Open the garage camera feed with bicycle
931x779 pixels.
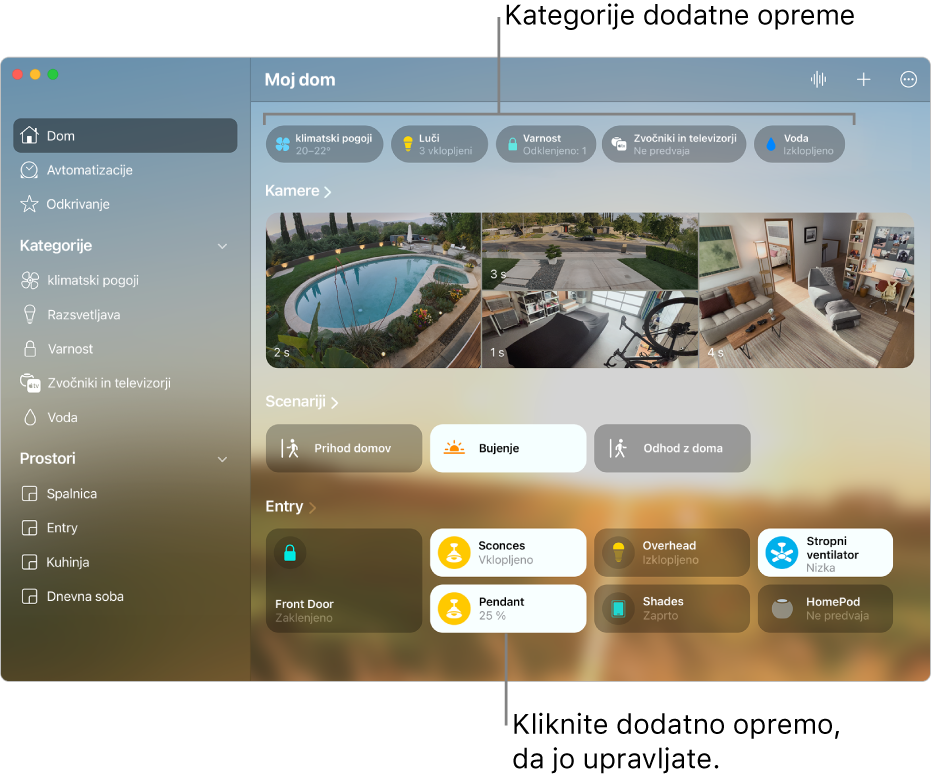tap(590, 330)
